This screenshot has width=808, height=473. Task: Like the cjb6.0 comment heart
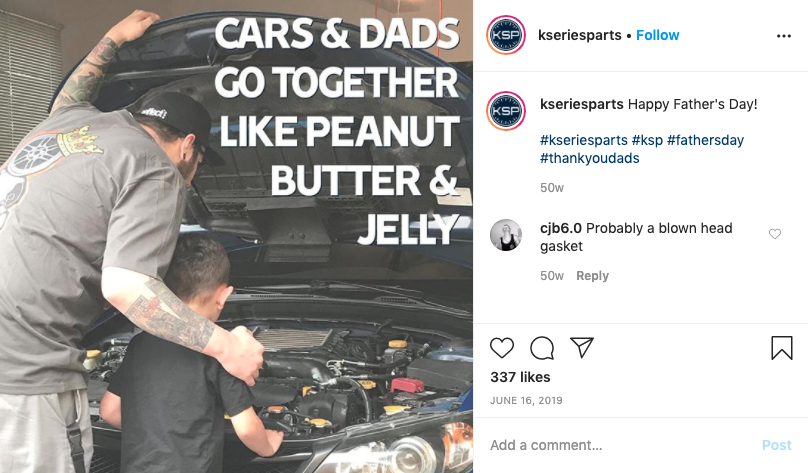pyautogui.click(x=775, y=234)
